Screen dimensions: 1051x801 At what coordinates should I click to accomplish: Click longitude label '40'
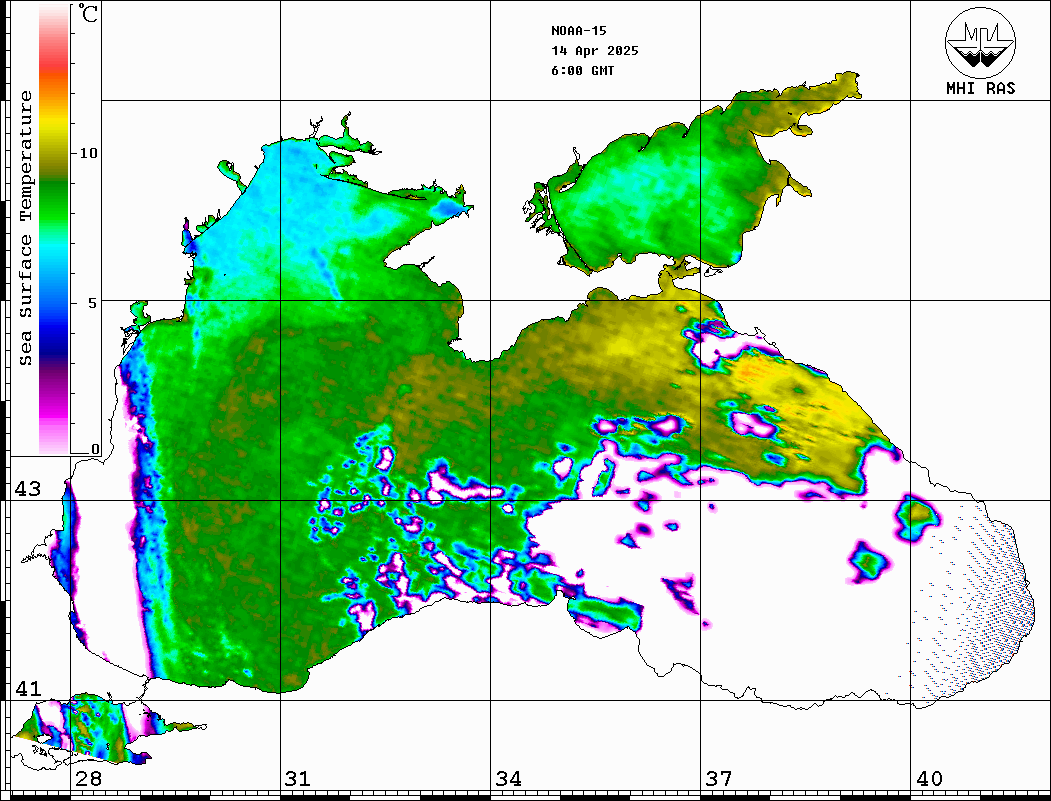click(929, 779)
